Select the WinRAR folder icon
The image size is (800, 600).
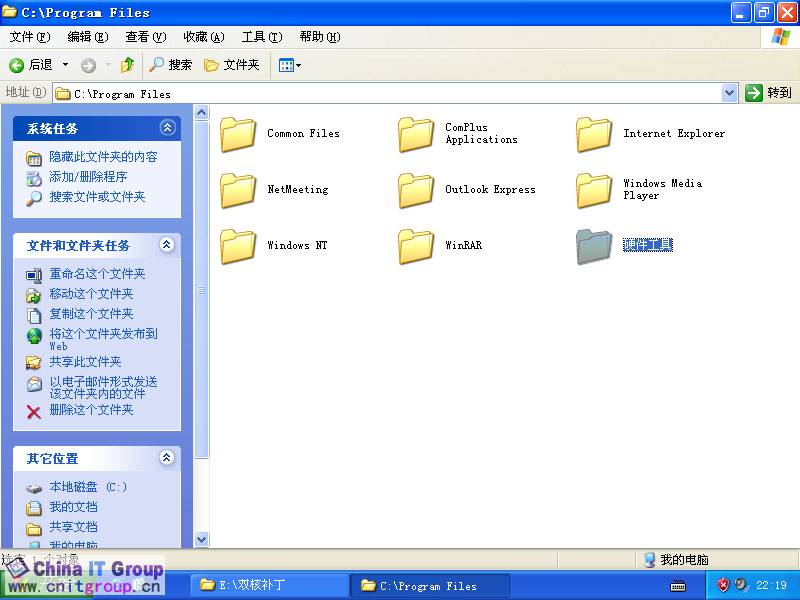pos(416,246)
